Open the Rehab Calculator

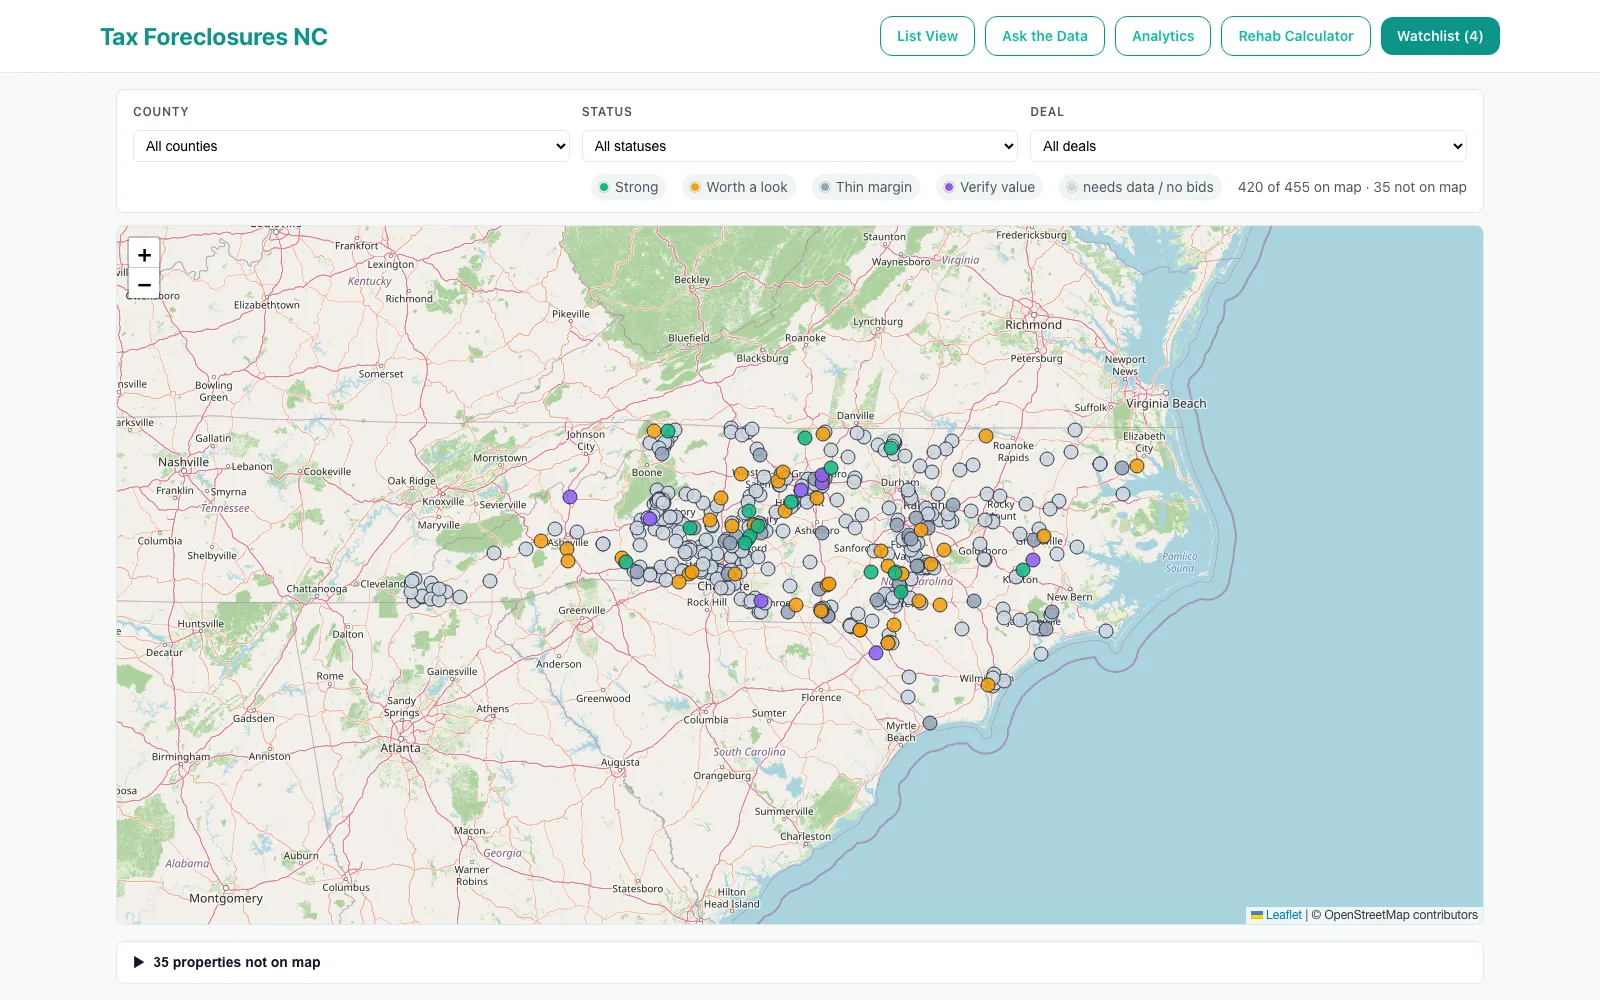tap(1296, 36)
